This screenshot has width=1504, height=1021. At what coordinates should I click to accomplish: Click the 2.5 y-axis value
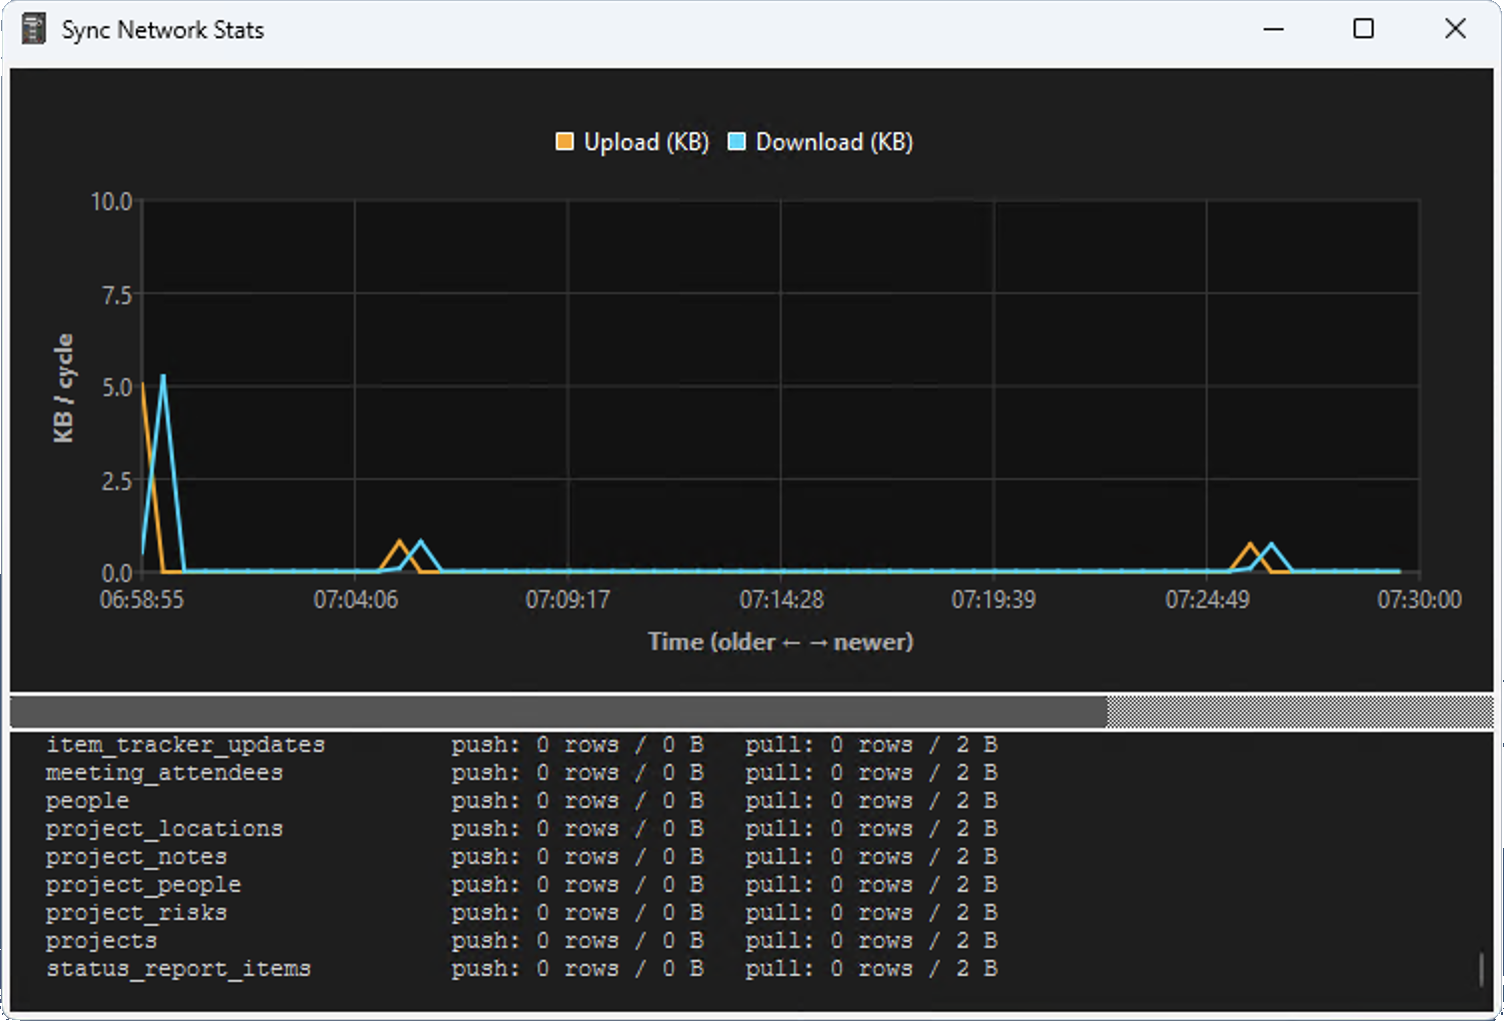click(117, 481)
